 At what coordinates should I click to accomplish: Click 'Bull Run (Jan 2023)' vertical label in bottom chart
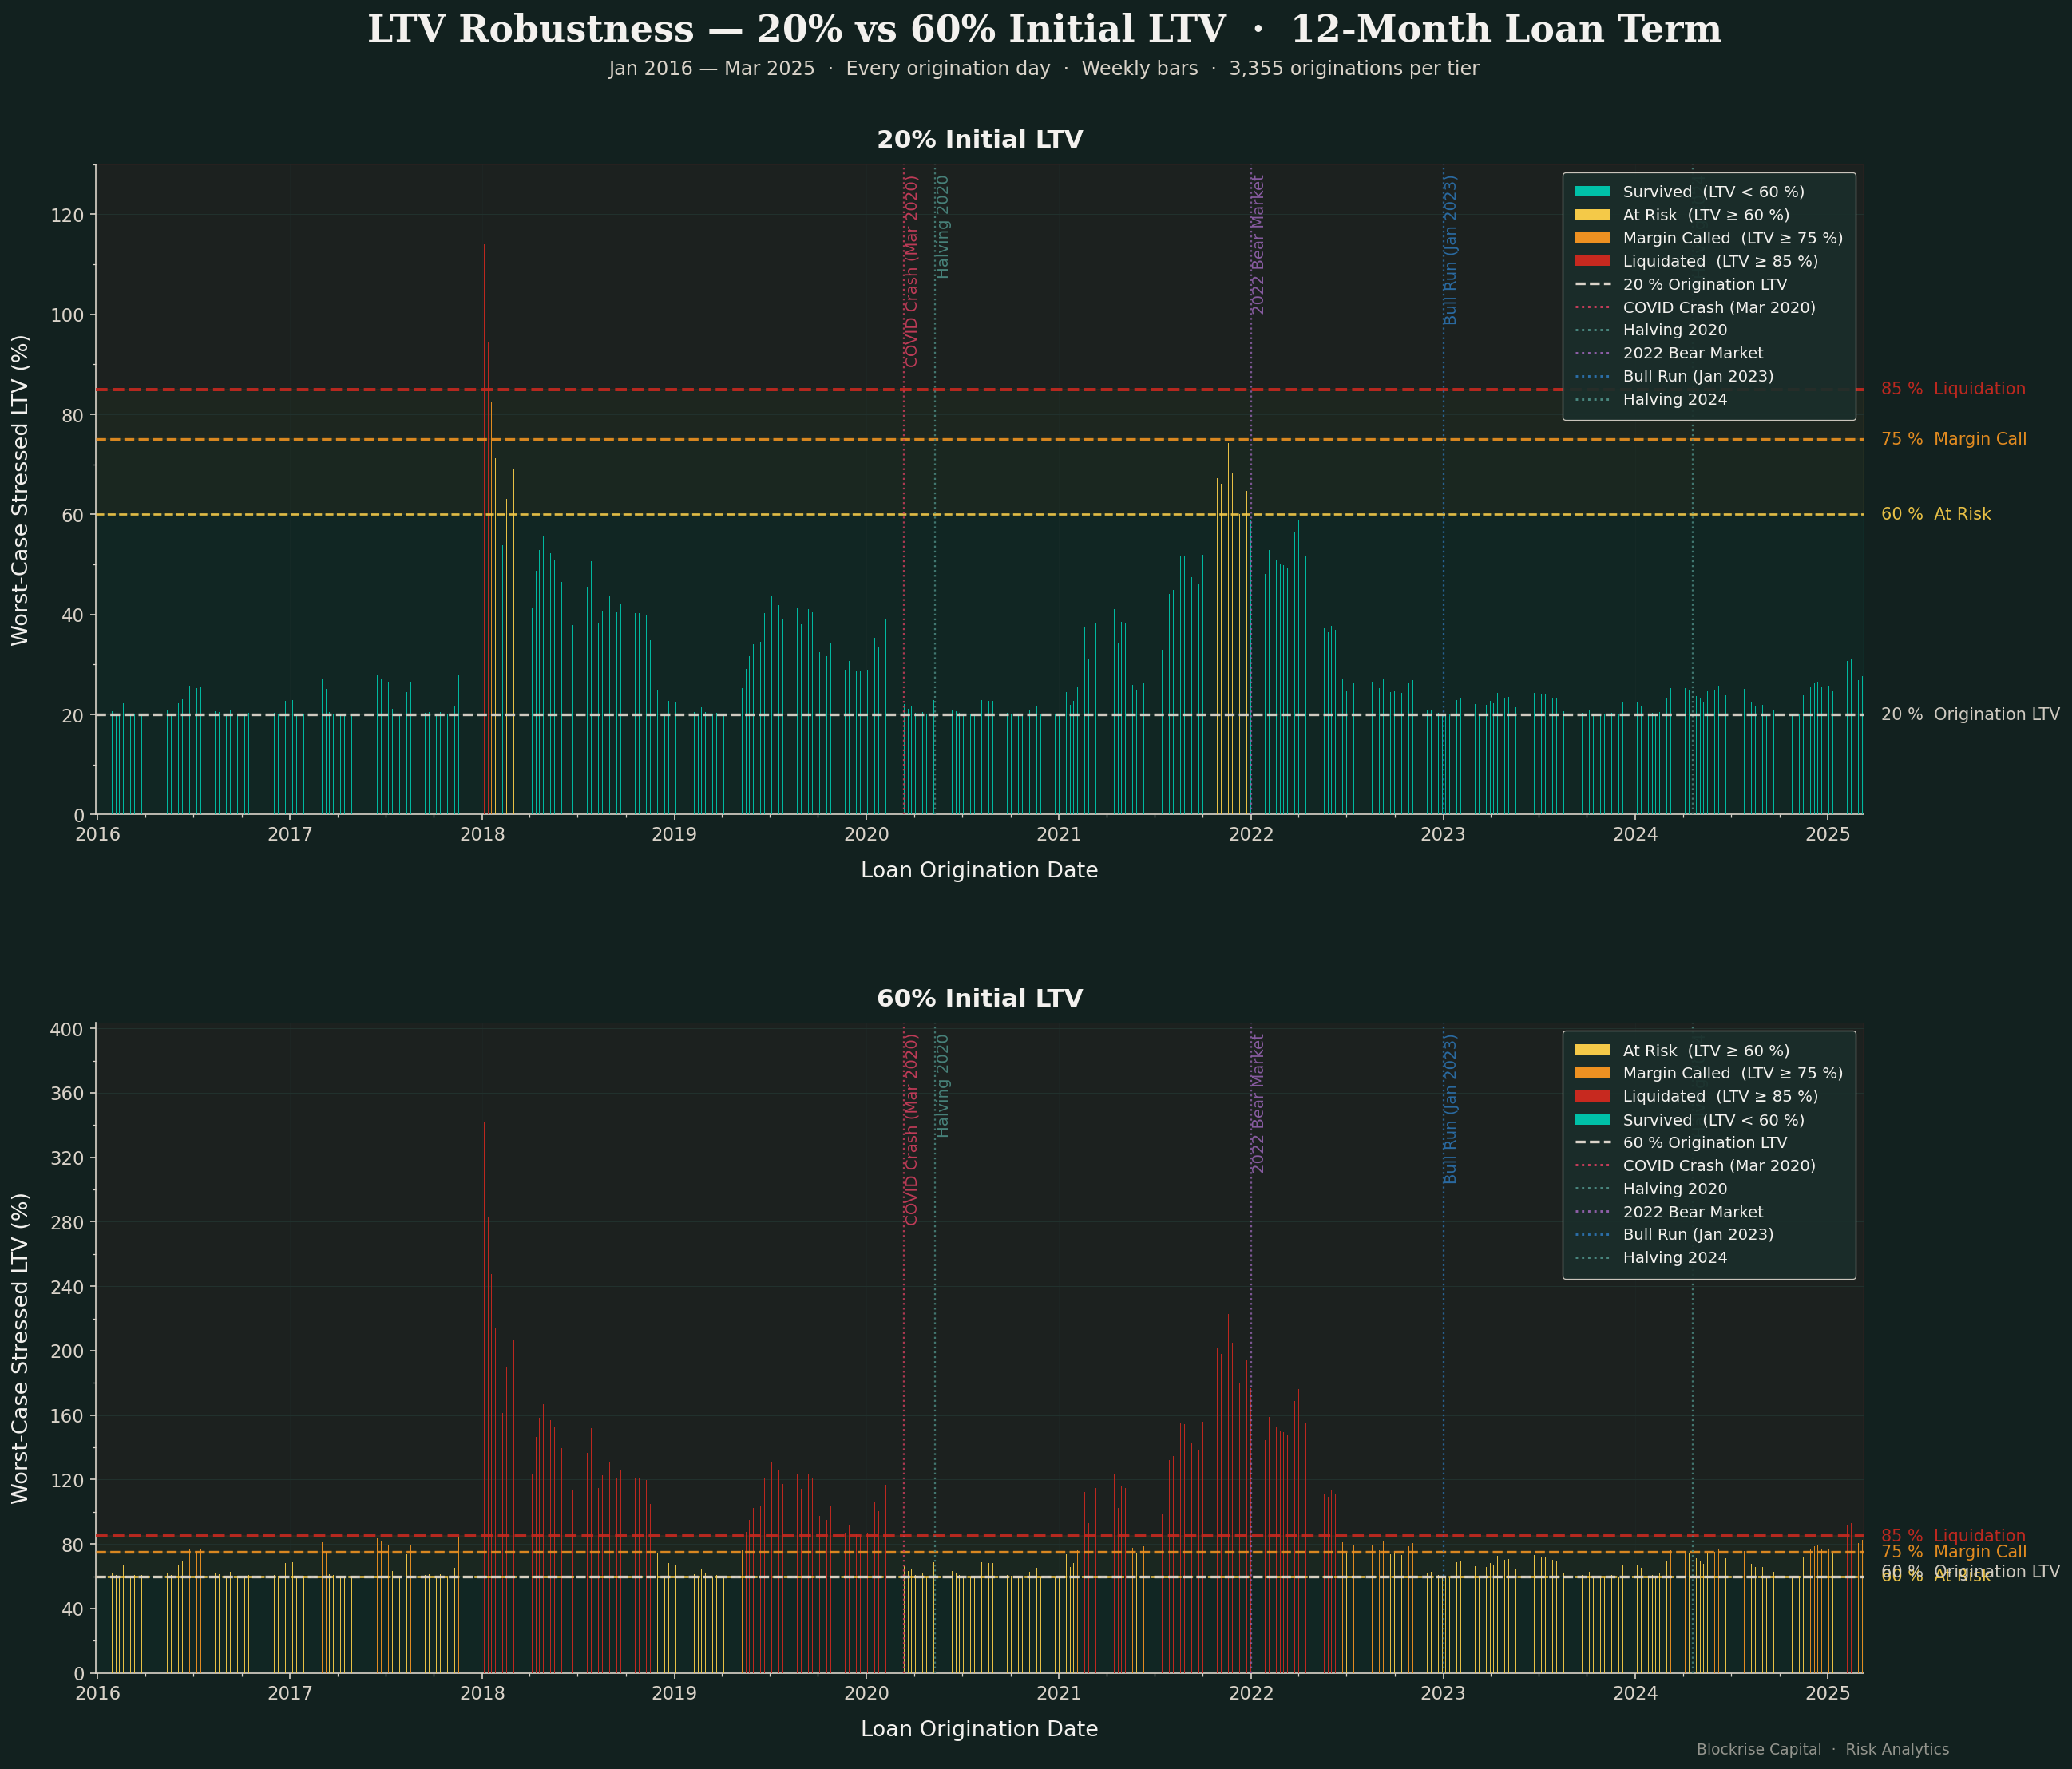pyautogui.click(x=1450, y=1109)
